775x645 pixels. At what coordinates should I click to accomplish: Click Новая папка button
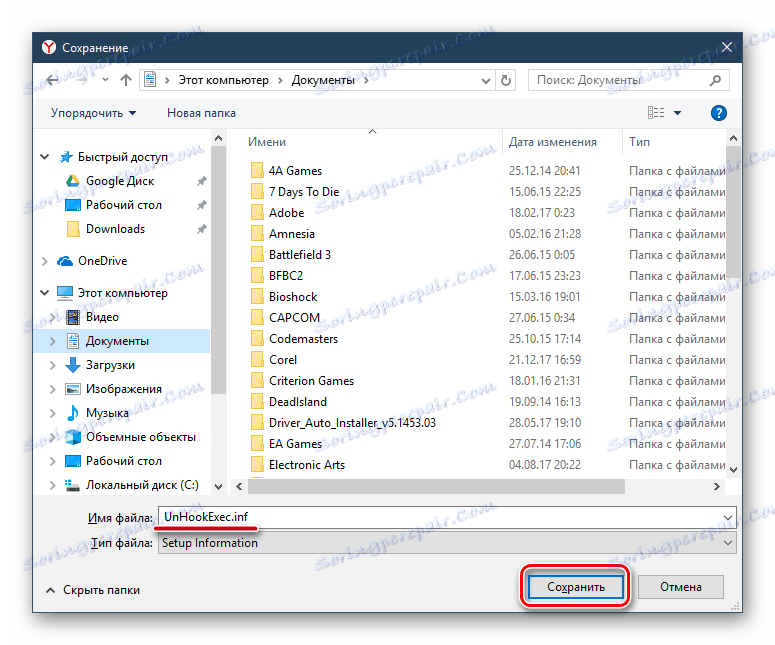point(201,113)
